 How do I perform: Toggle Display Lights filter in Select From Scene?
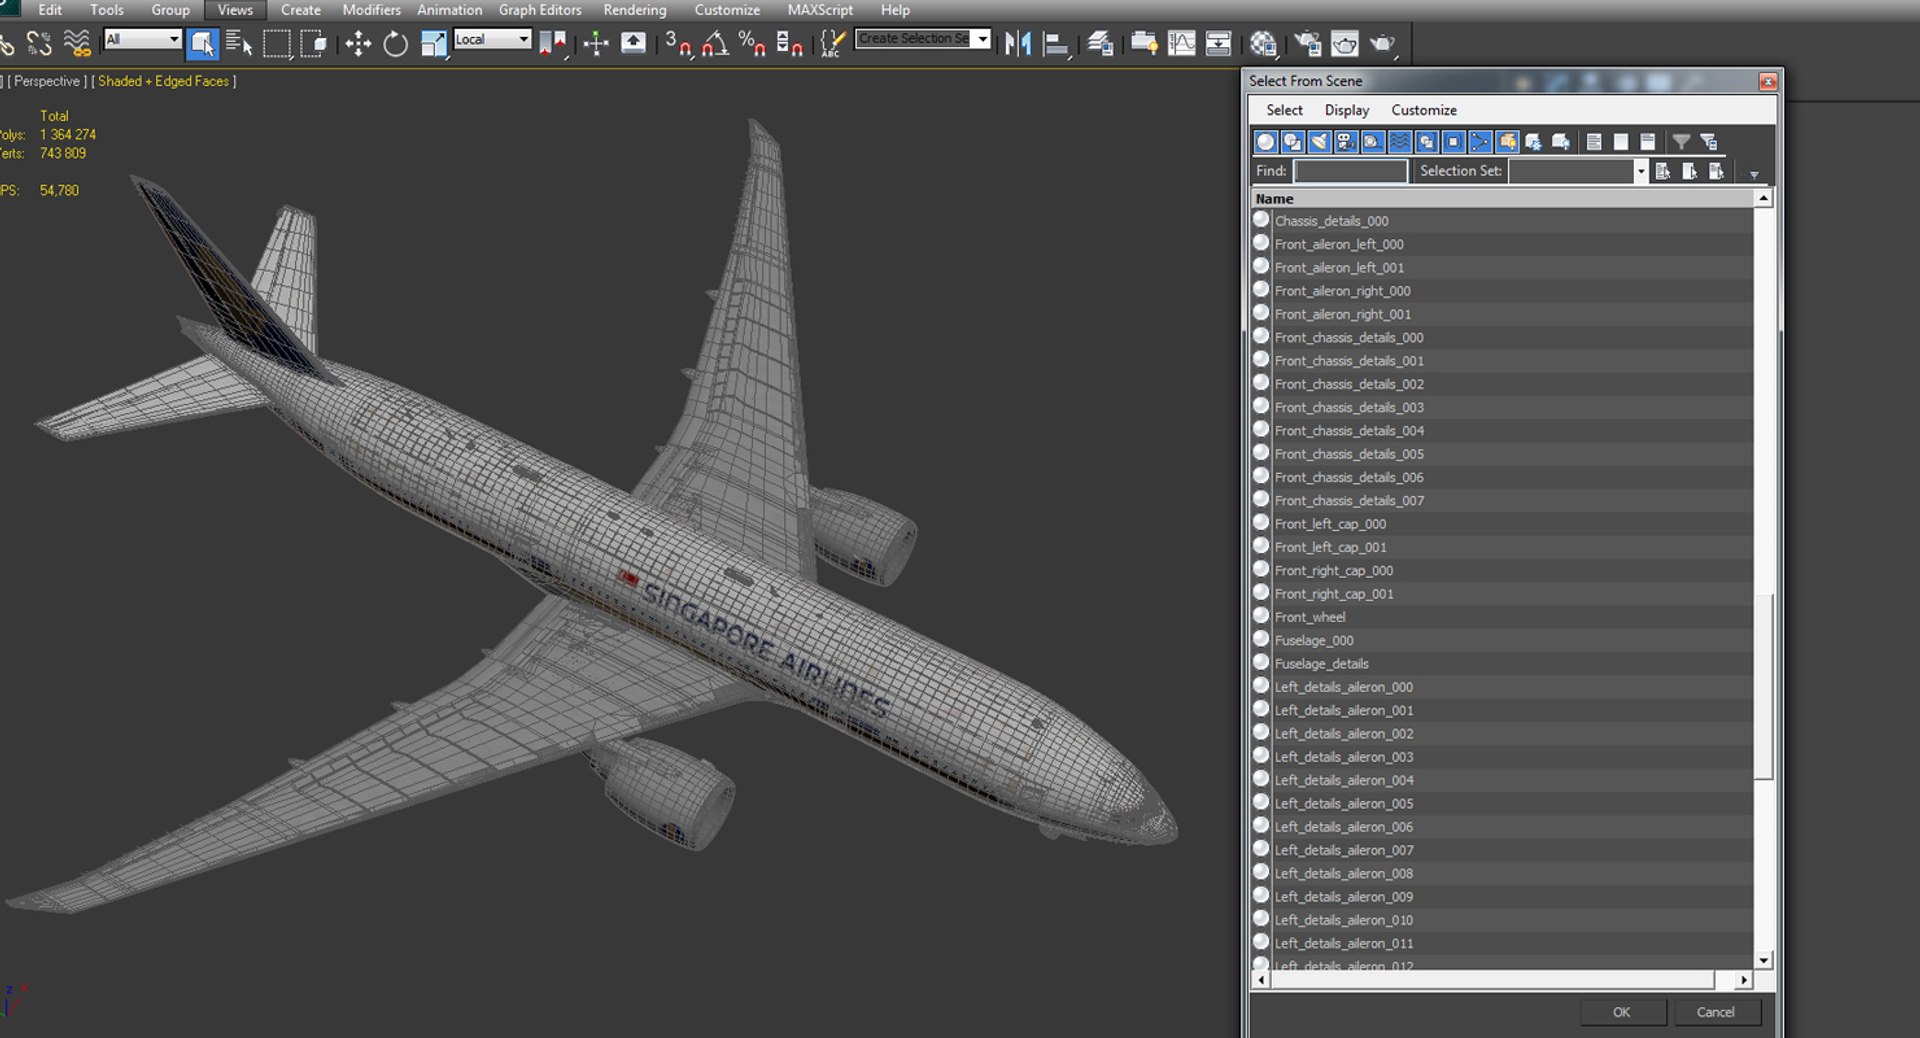tap(1320, 142)
